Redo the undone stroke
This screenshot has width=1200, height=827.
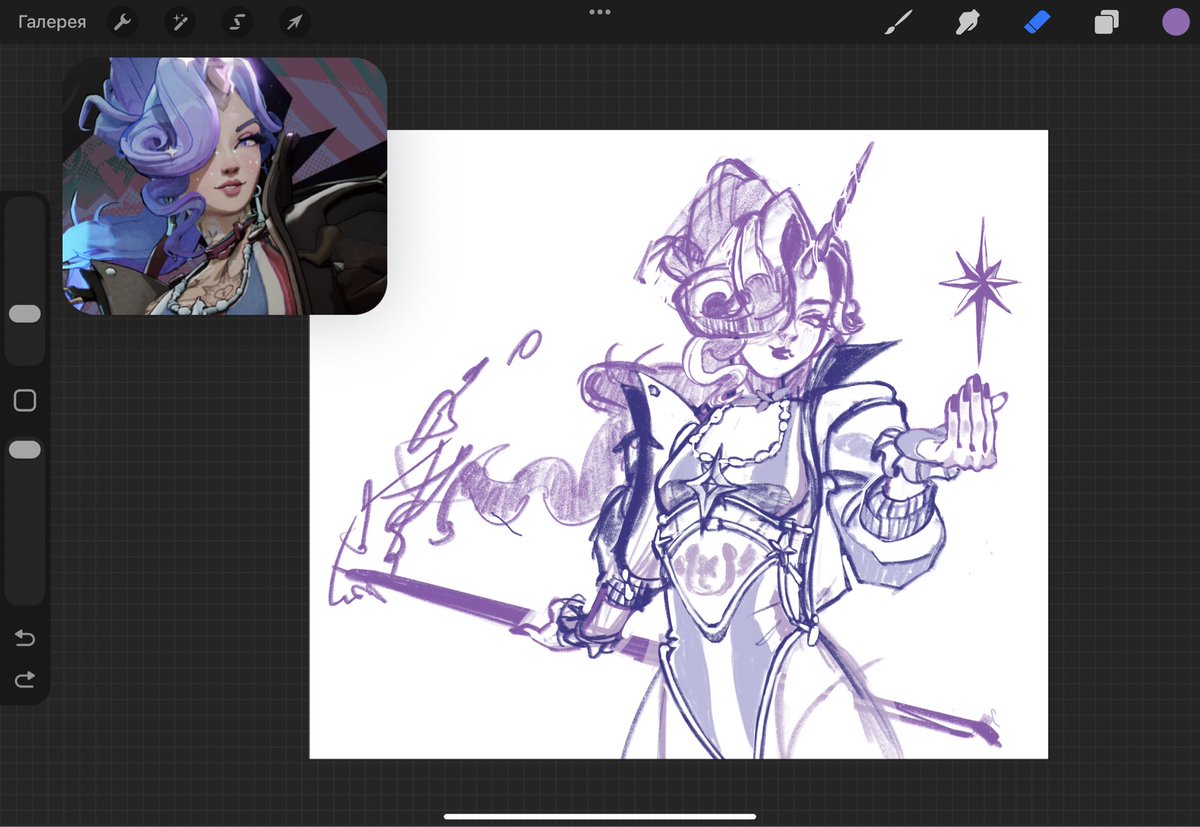25,680
